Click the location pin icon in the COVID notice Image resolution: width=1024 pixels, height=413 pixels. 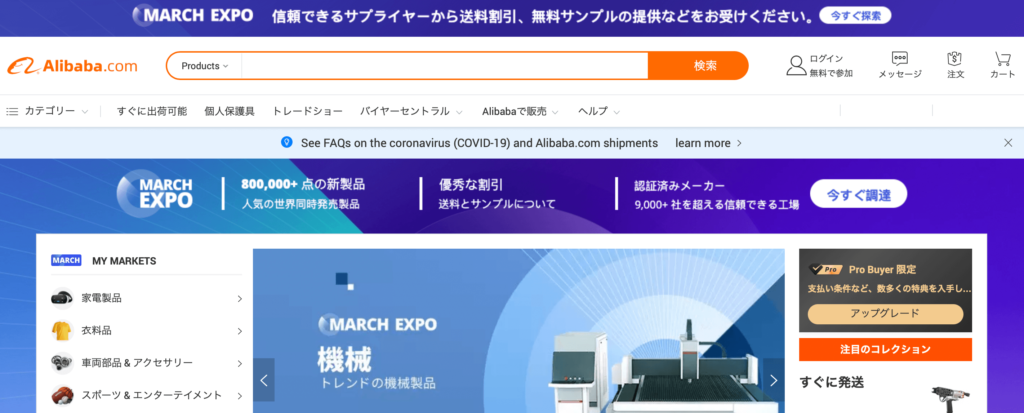point(286,142)
